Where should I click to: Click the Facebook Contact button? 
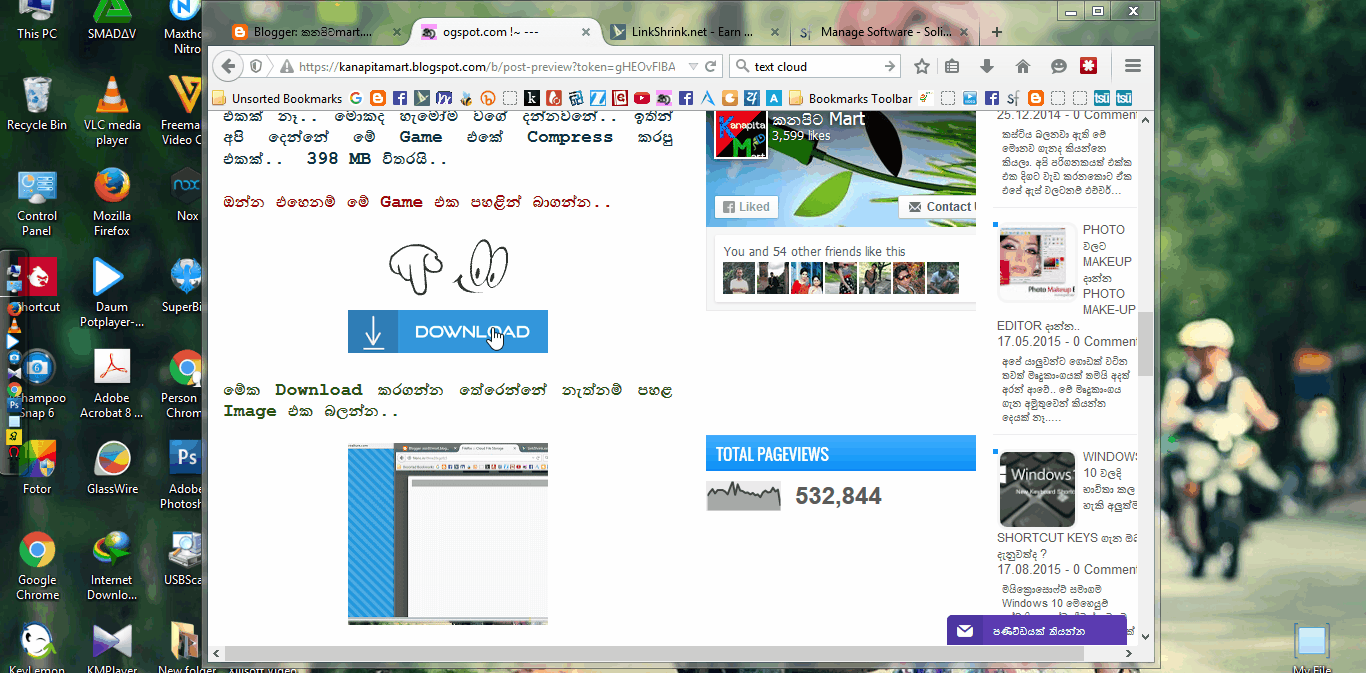click(938, 207)
